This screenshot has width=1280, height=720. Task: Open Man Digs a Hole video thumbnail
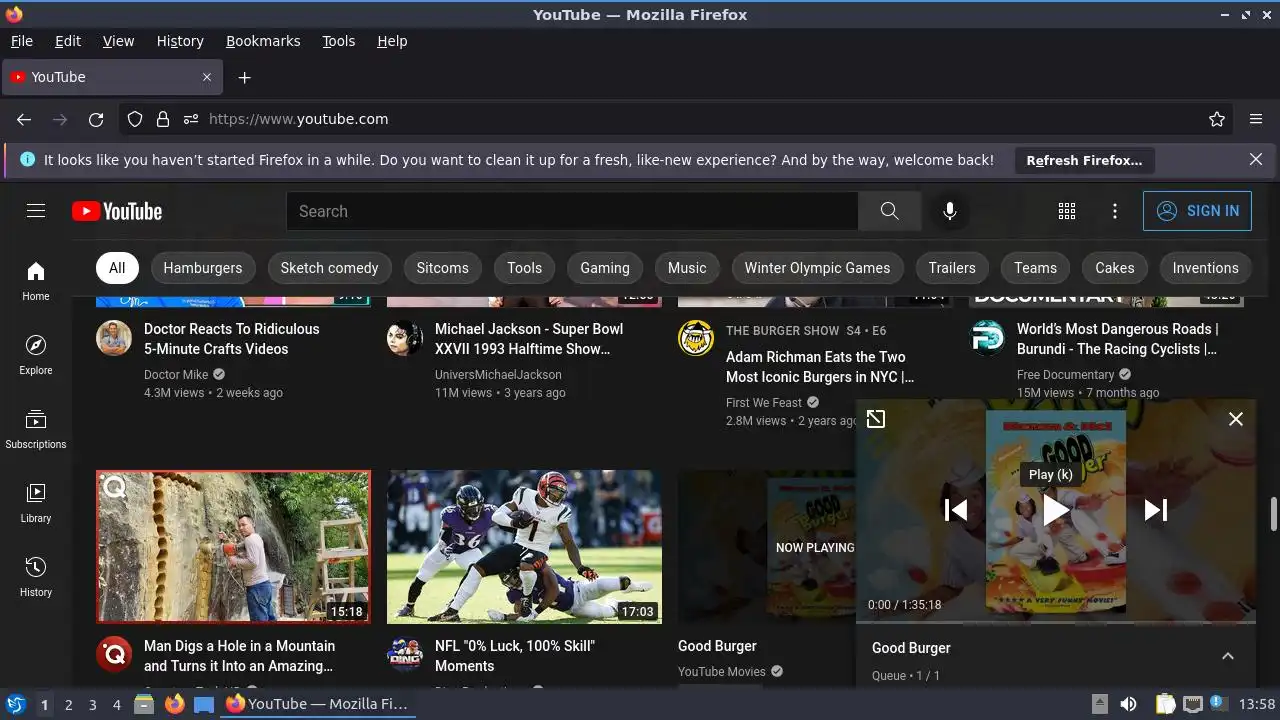click(233, 547)
